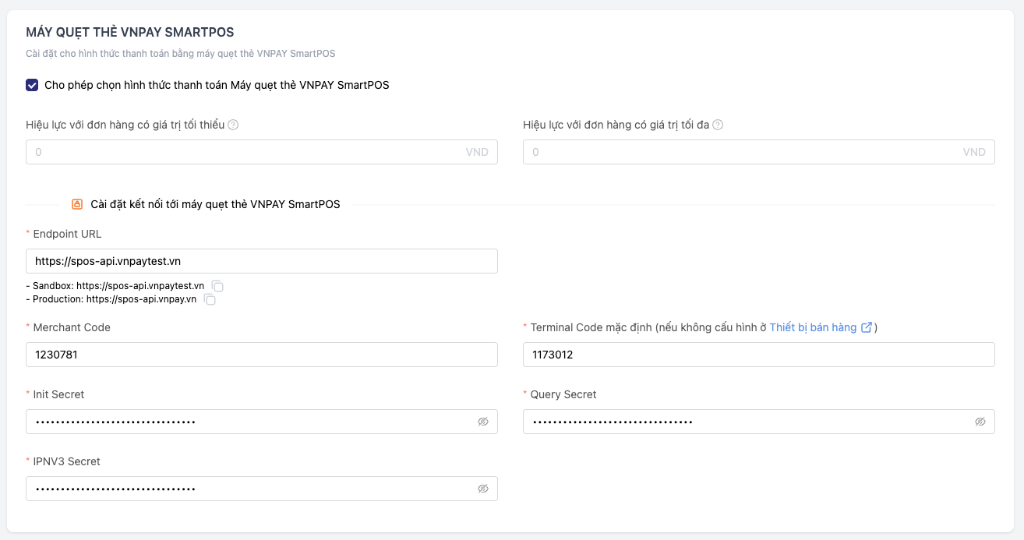This screenshot has height=540, width=1024.
Task: Click inside the IPNV3 Secret field
Action: (250, 489)
